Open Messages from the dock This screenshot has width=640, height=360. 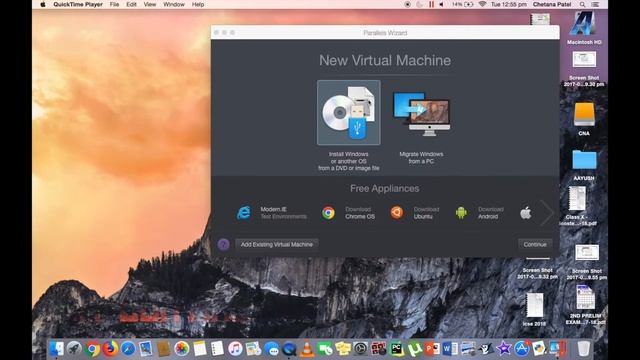click(x=271, y=349)
